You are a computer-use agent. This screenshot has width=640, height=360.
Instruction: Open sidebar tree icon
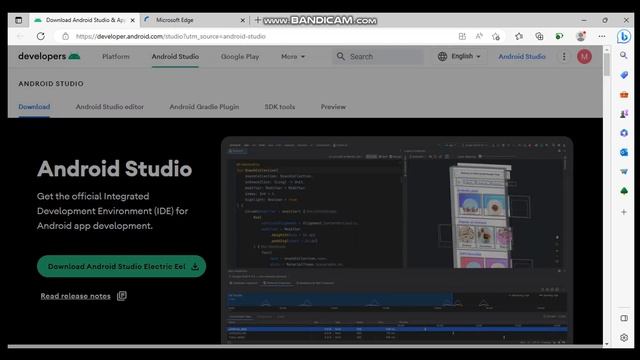[624, 191]
